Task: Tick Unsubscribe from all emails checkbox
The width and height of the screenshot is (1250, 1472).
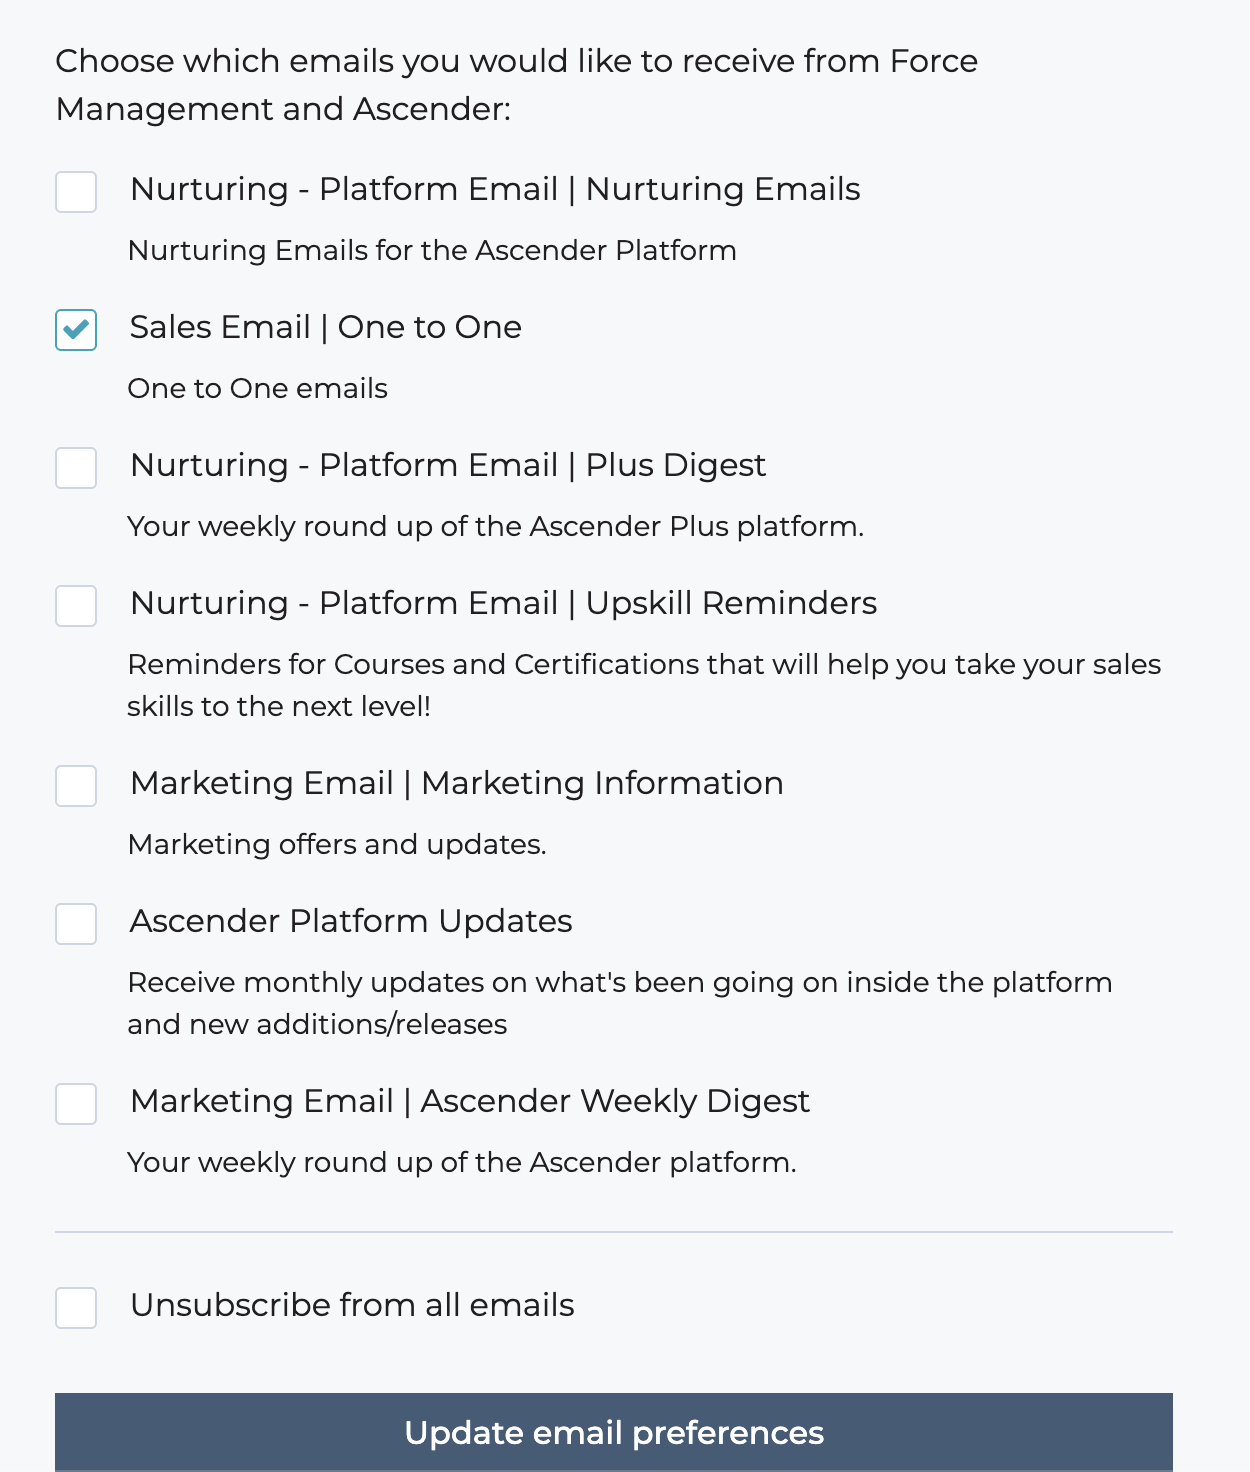Action: 76,1308
